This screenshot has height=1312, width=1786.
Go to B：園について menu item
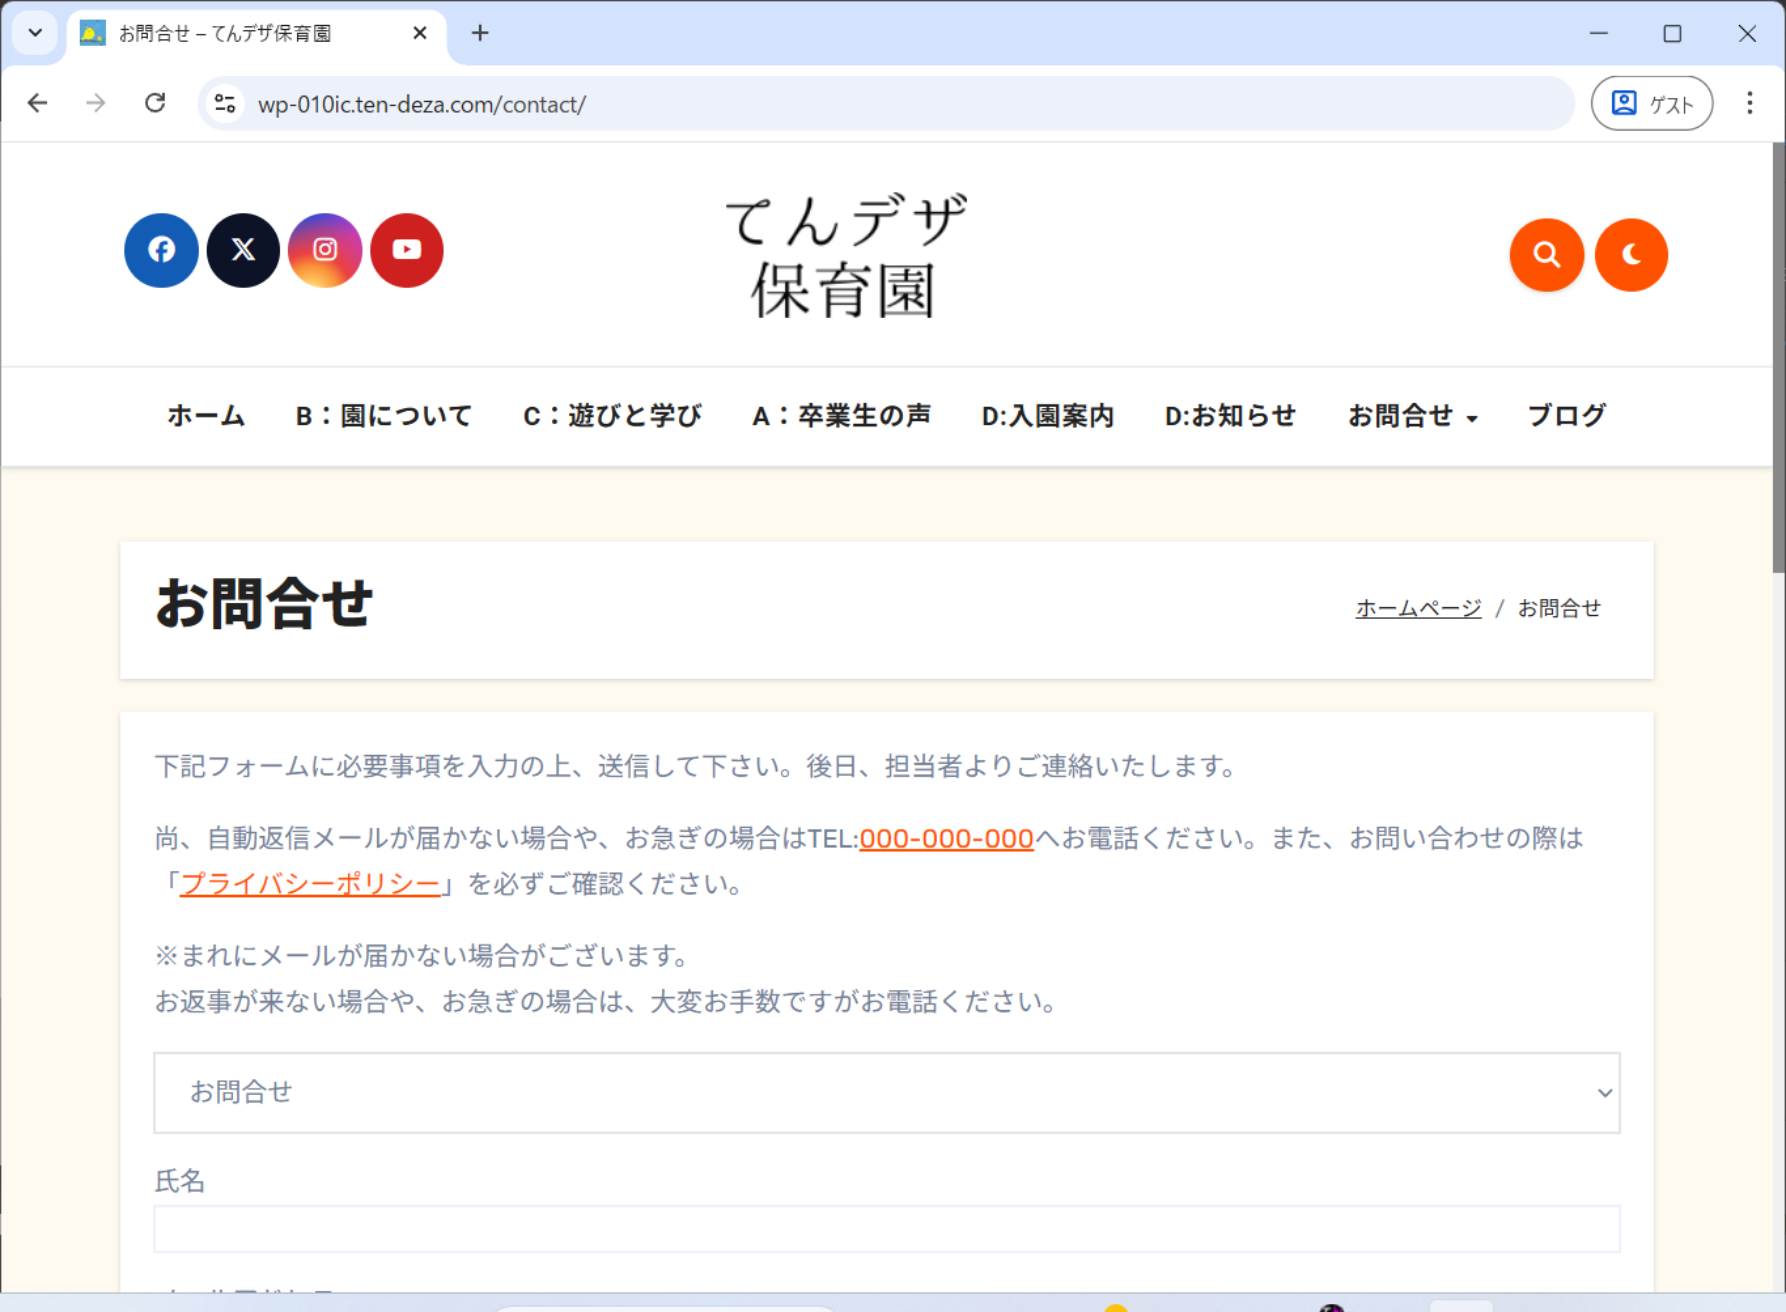383,416
